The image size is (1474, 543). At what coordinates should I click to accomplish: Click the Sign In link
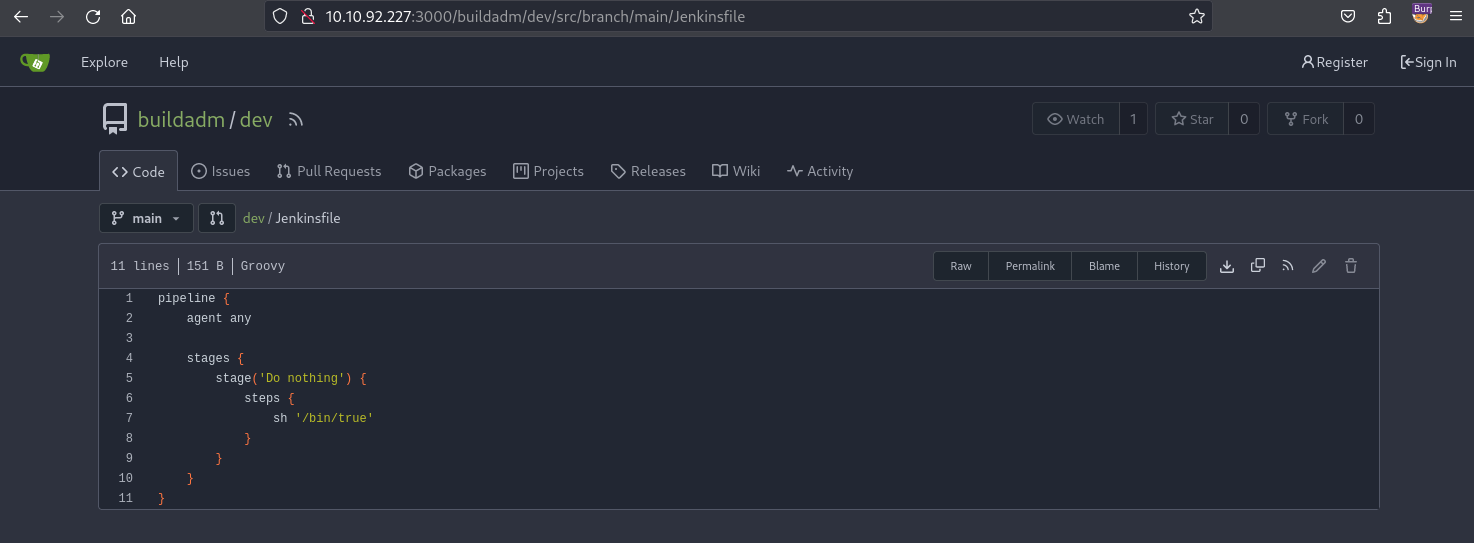pos(1428,62)
